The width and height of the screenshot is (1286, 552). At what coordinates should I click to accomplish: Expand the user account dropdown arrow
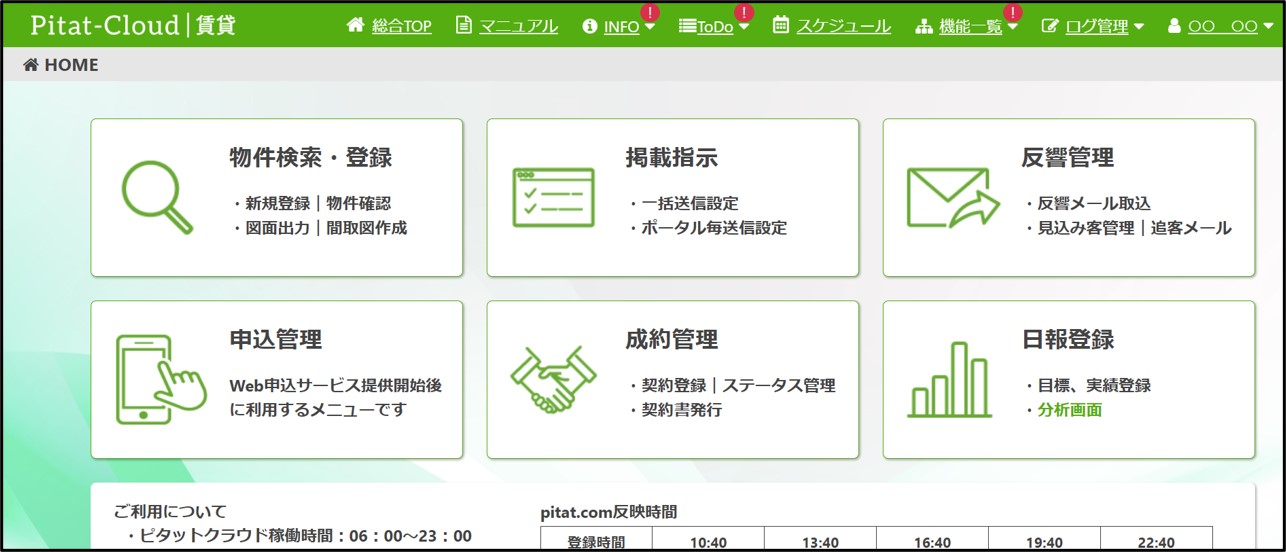[1267, 28]
